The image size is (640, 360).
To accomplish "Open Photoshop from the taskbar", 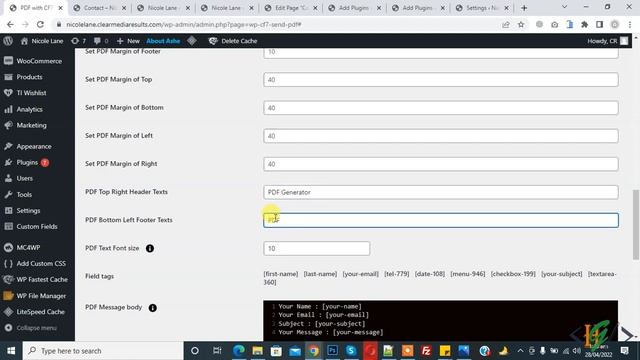I will (x=333, y=351).
